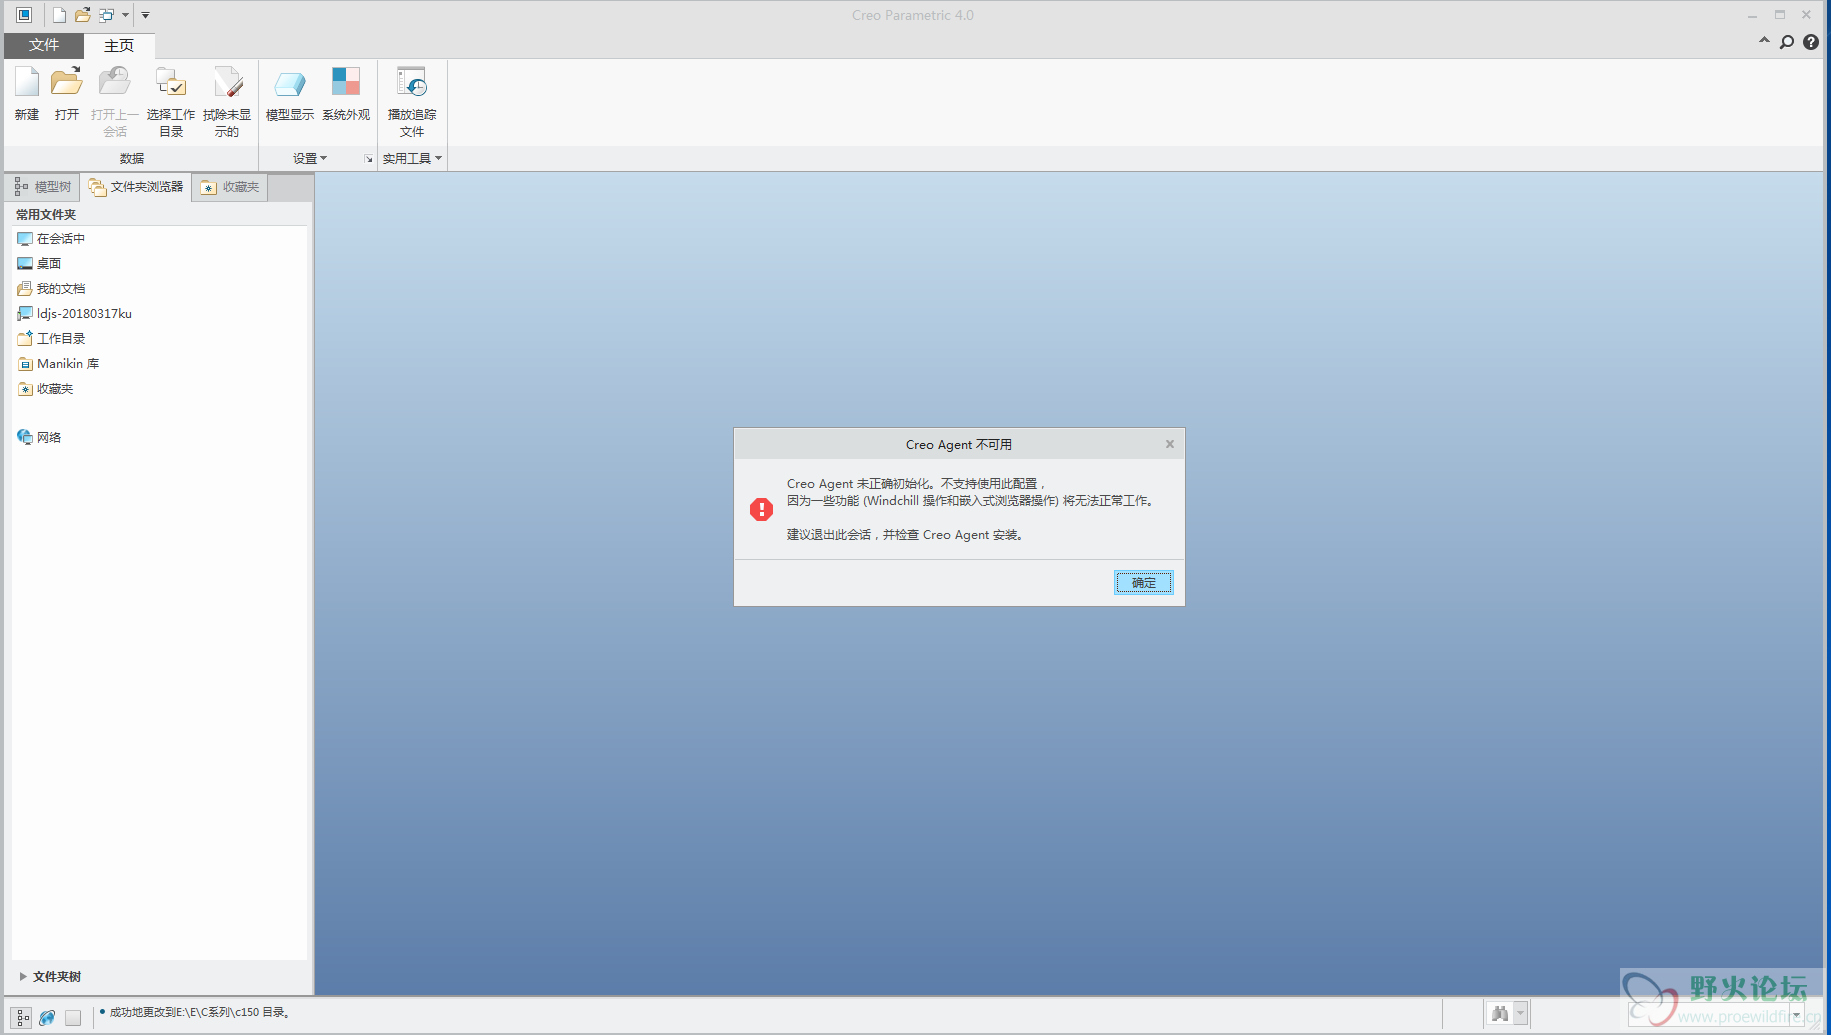Click the 常用文件夹 (Common Folders) header
This screenshot has width=1831, height=1035.
pos(46,215)
